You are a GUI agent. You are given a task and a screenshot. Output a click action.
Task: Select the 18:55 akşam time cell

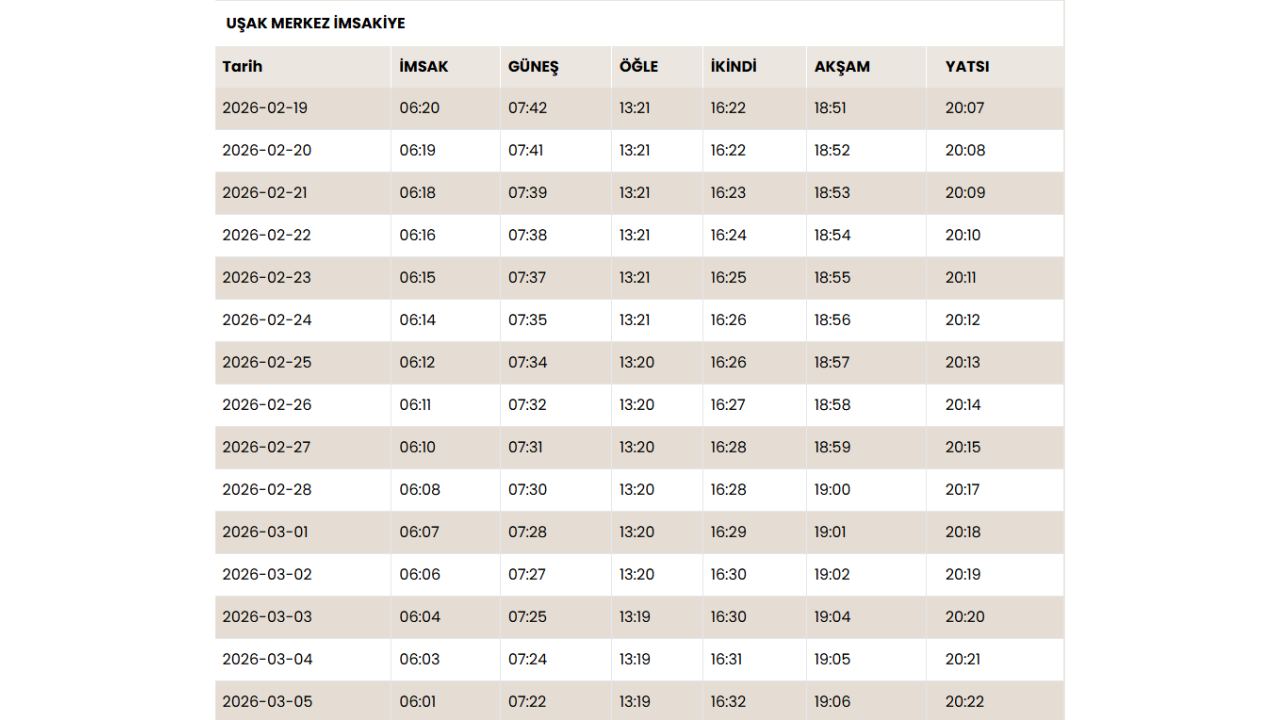coord(832,277)
